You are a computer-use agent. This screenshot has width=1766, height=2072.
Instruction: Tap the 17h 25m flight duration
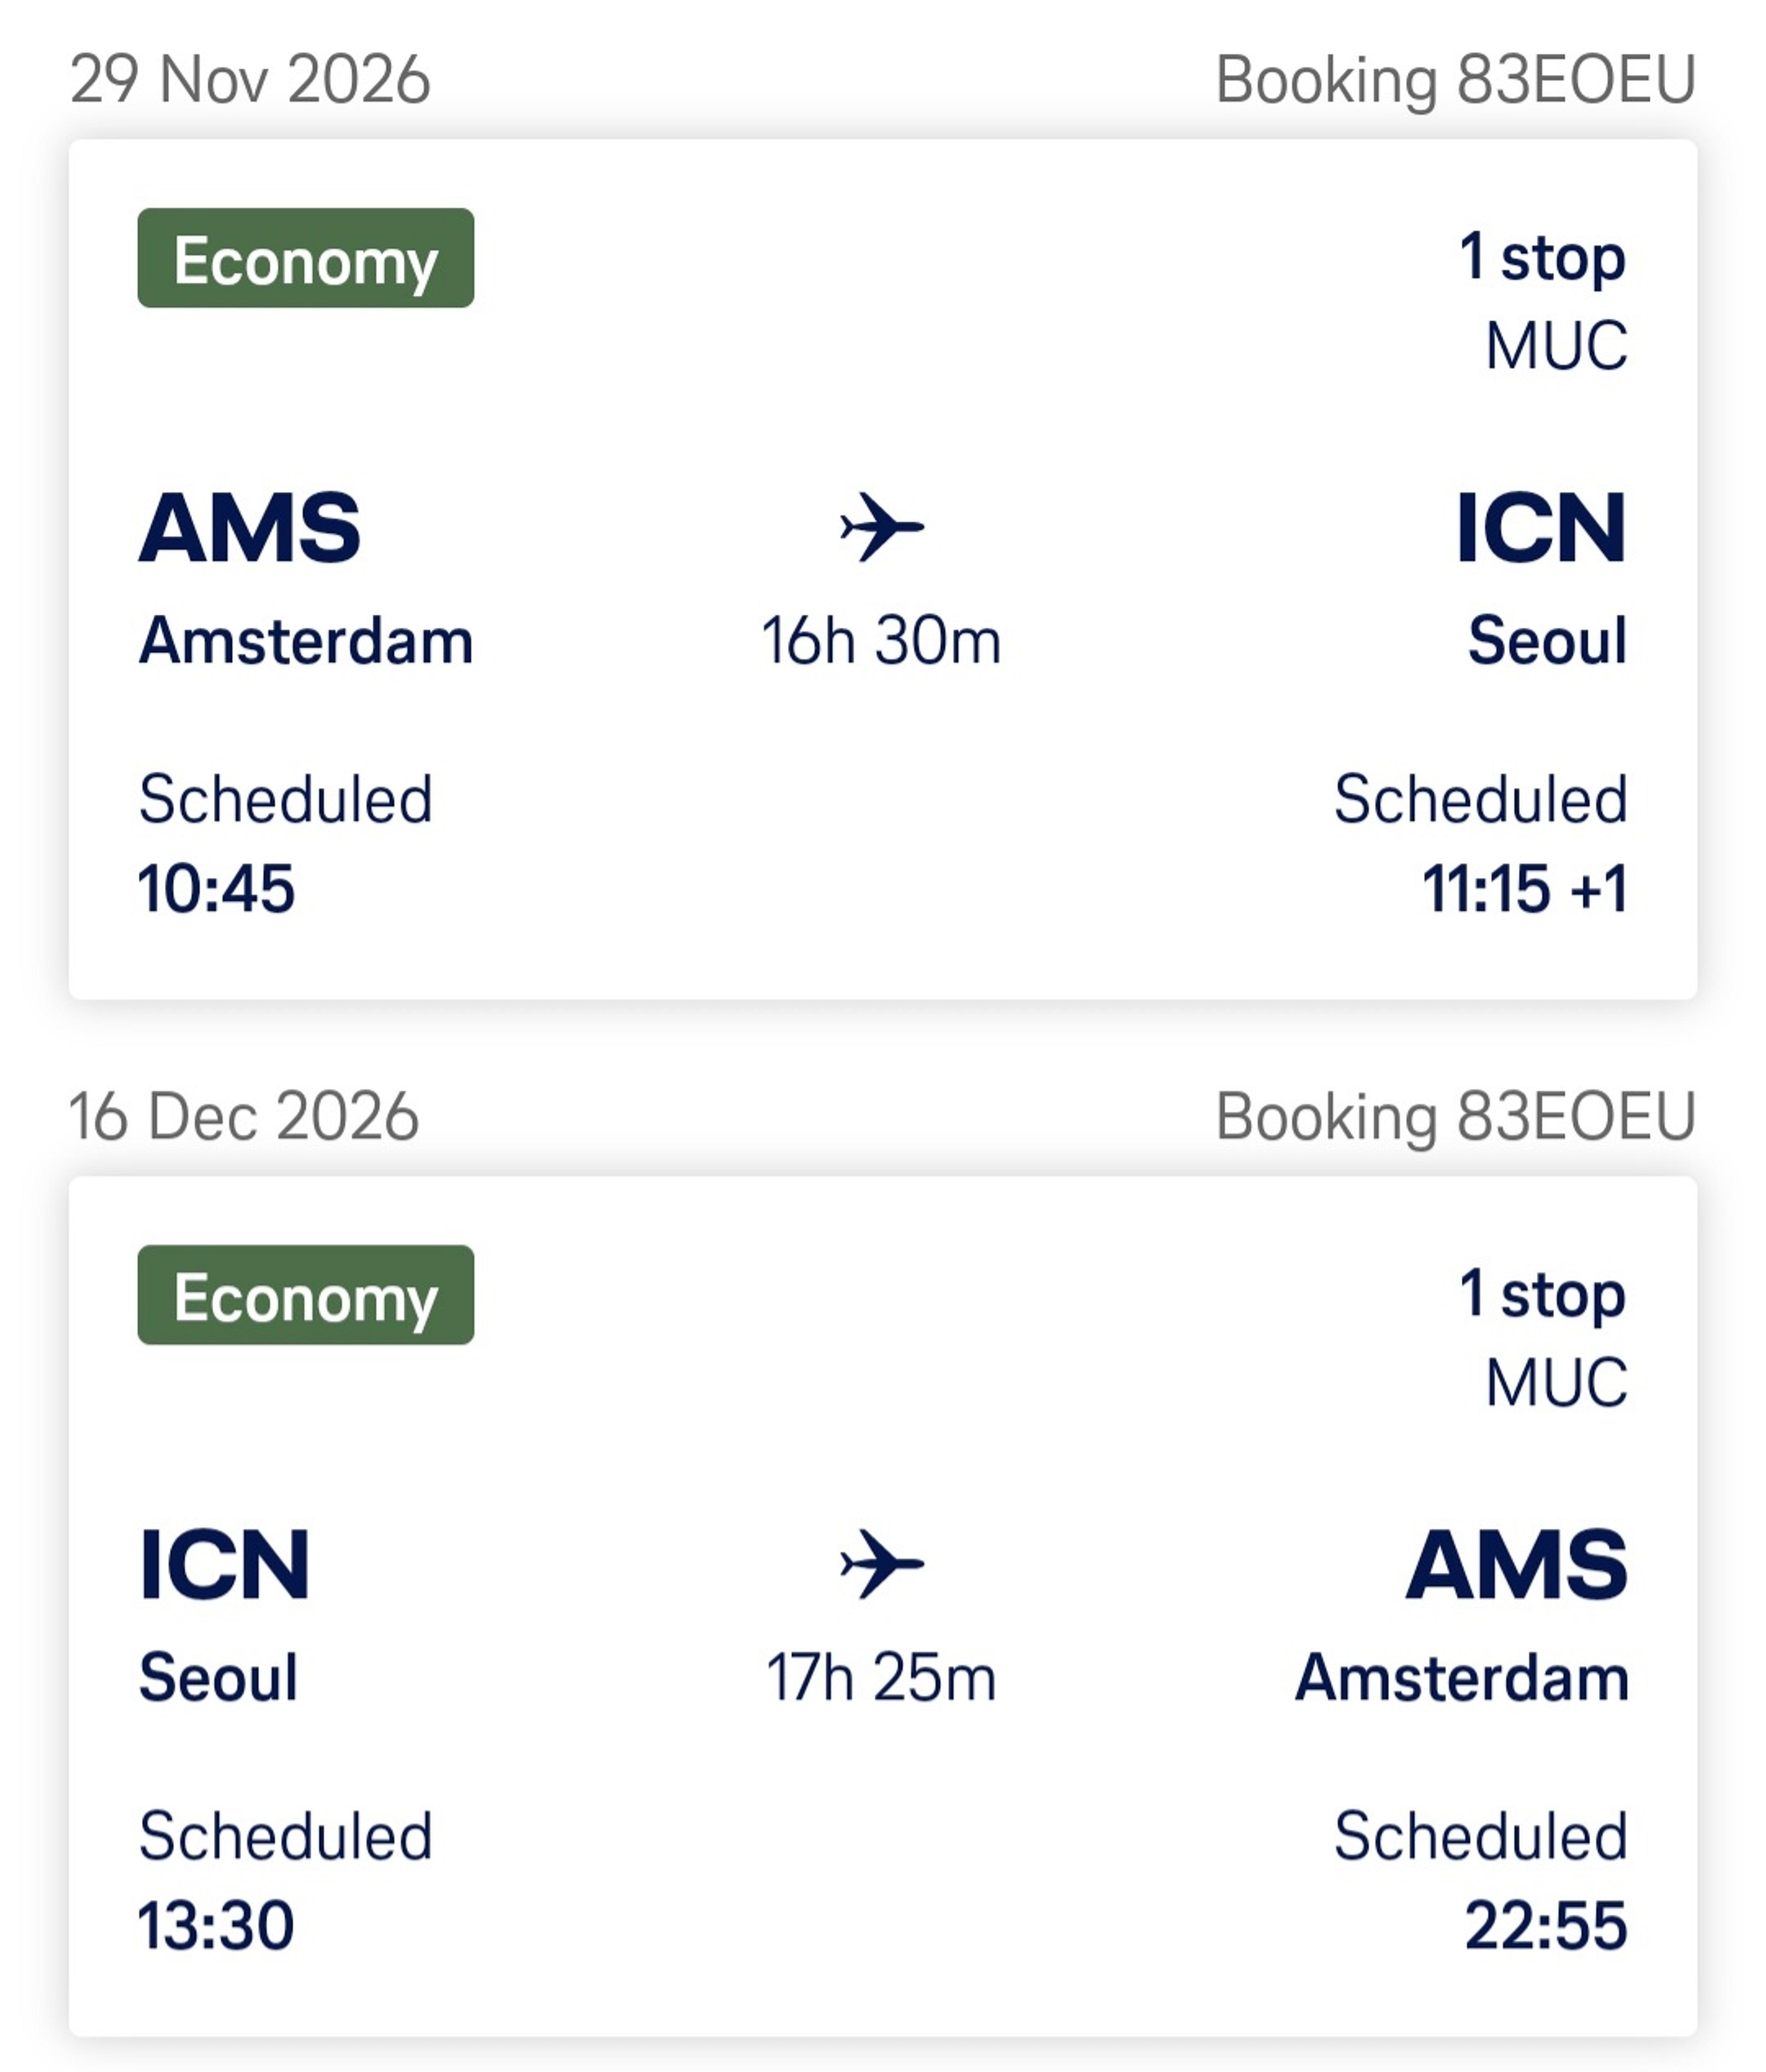tap(881, 1678)
